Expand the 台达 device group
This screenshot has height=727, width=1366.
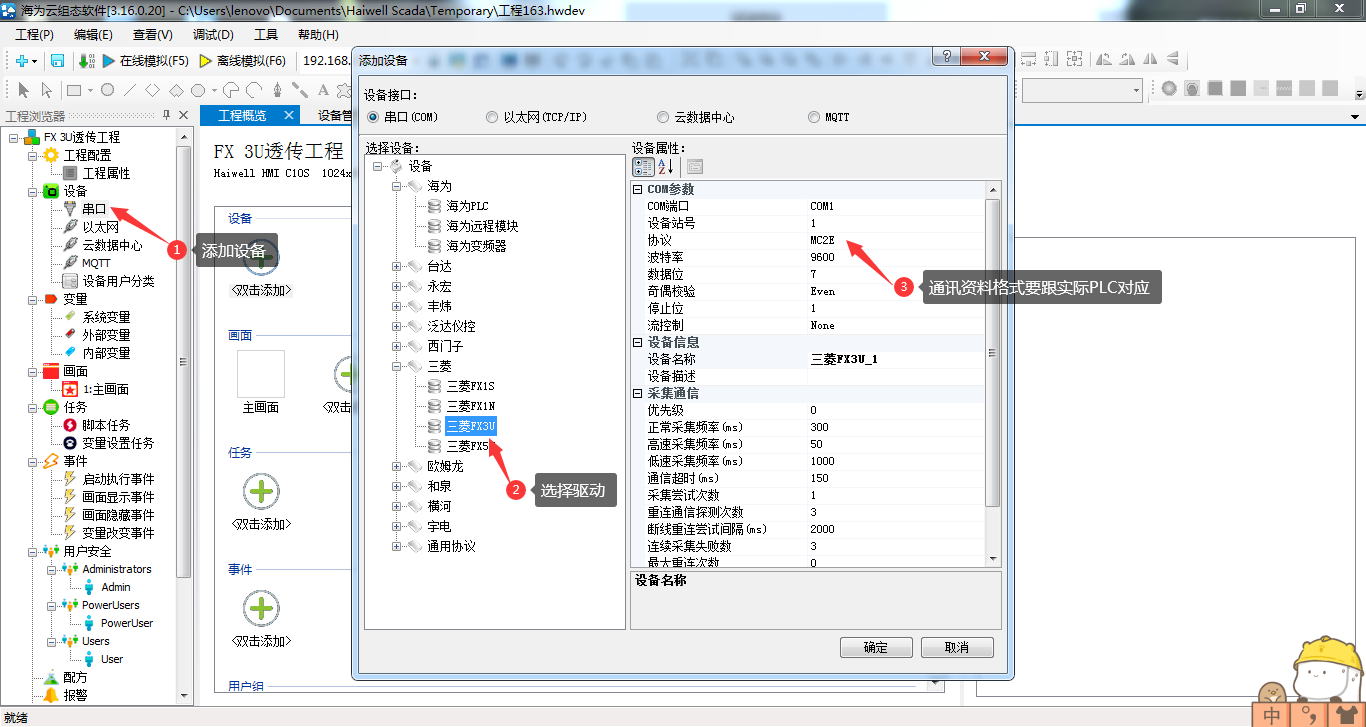point(397,266)
